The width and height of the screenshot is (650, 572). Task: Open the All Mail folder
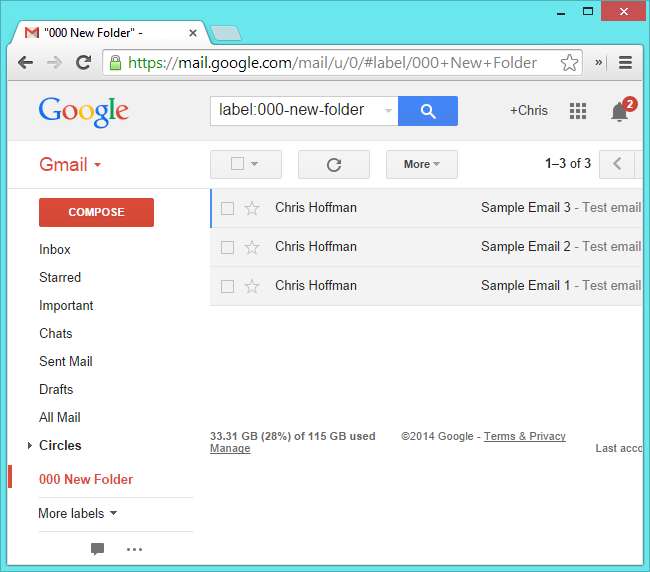click(x=60, y=417)
